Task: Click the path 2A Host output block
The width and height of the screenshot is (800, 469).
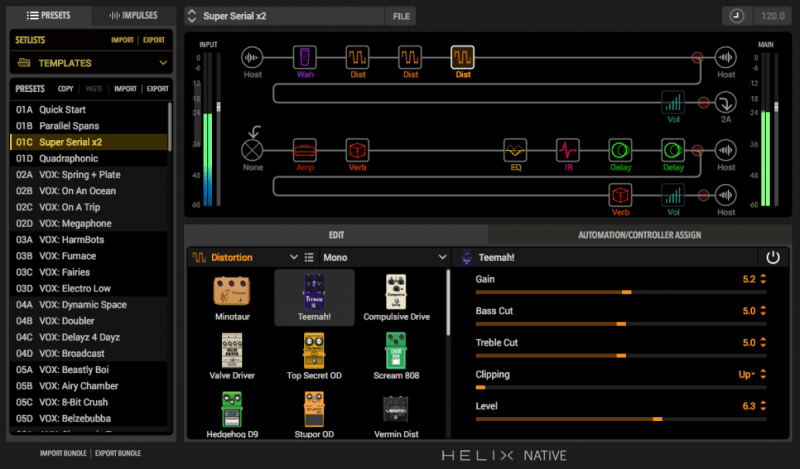Action: (726, 150)
